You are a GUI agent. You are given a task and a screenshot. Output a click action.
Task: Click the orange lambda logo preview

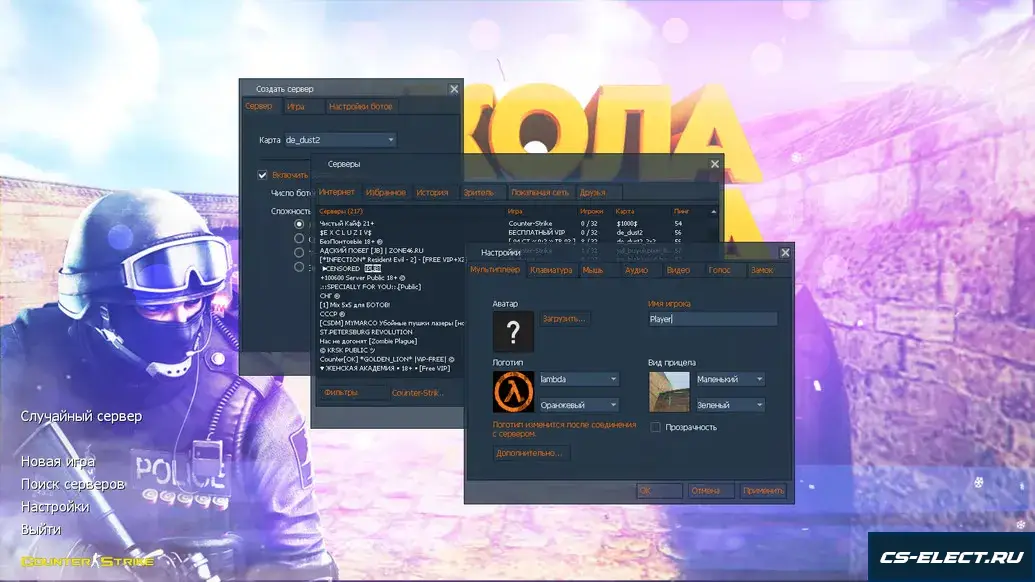pyautogui.click(x=513, y=391)
